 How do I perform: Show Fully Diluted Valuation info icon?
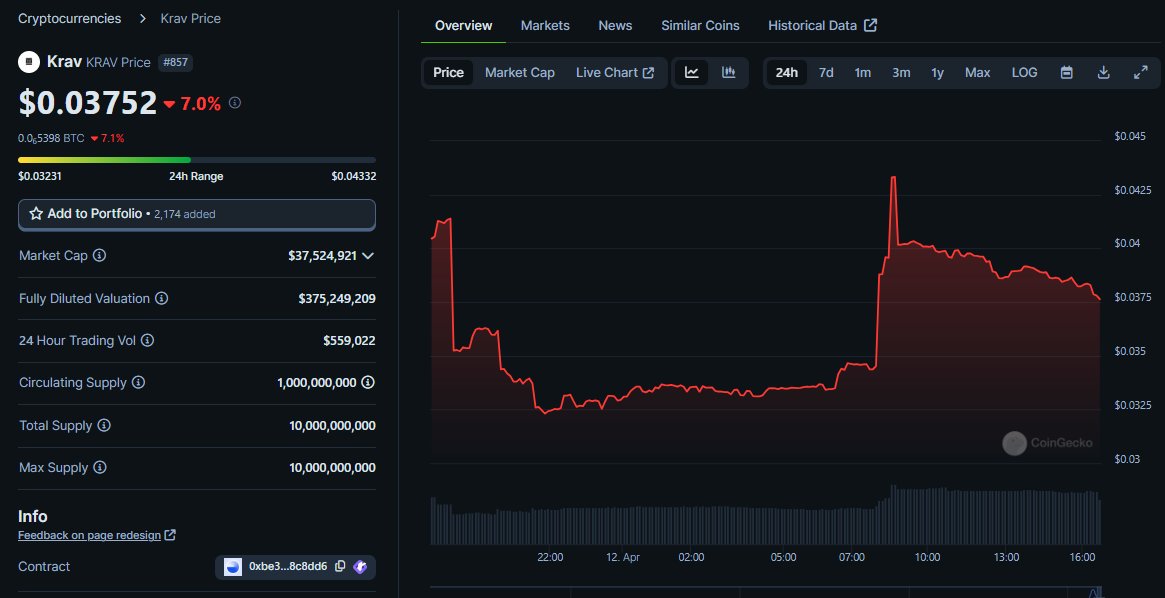click(161, 299)
